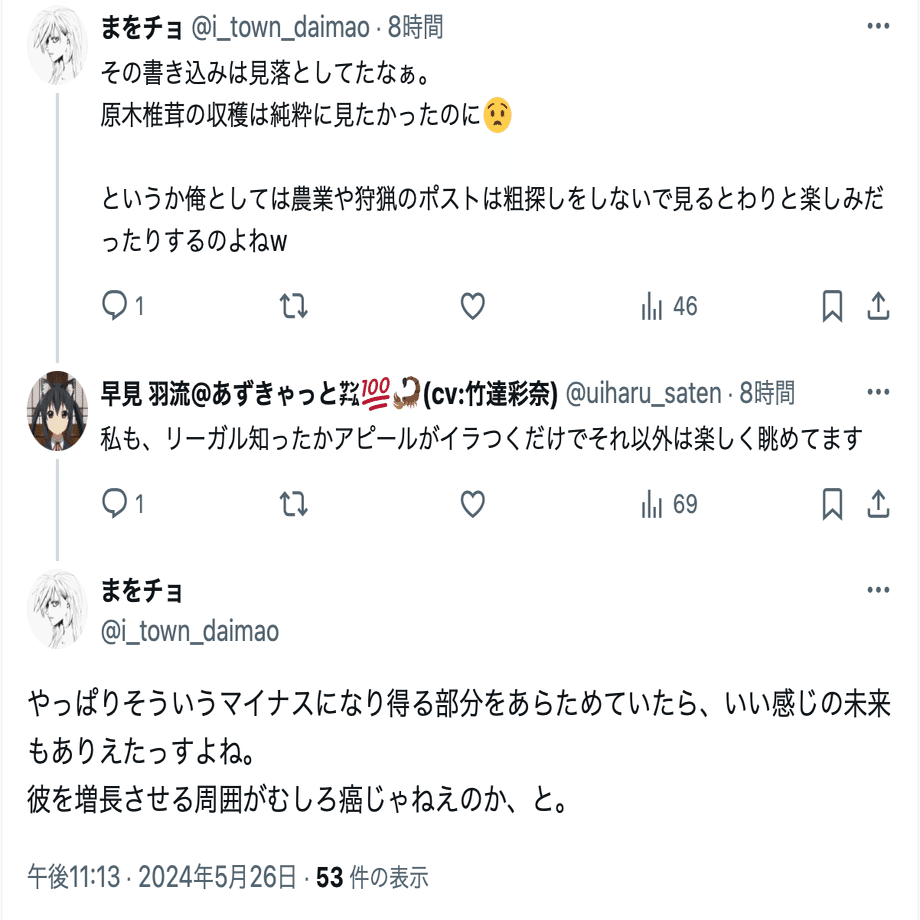Bookmark the @uiharu_saten reply

832,505
